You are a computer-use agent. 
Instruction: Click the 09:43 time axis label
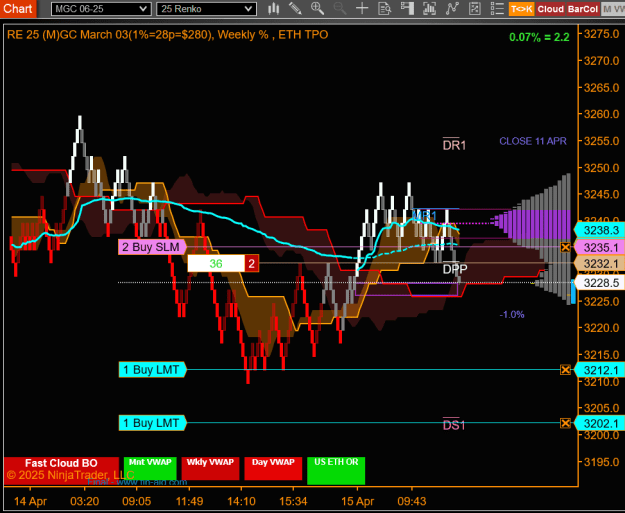click(412, 501)
